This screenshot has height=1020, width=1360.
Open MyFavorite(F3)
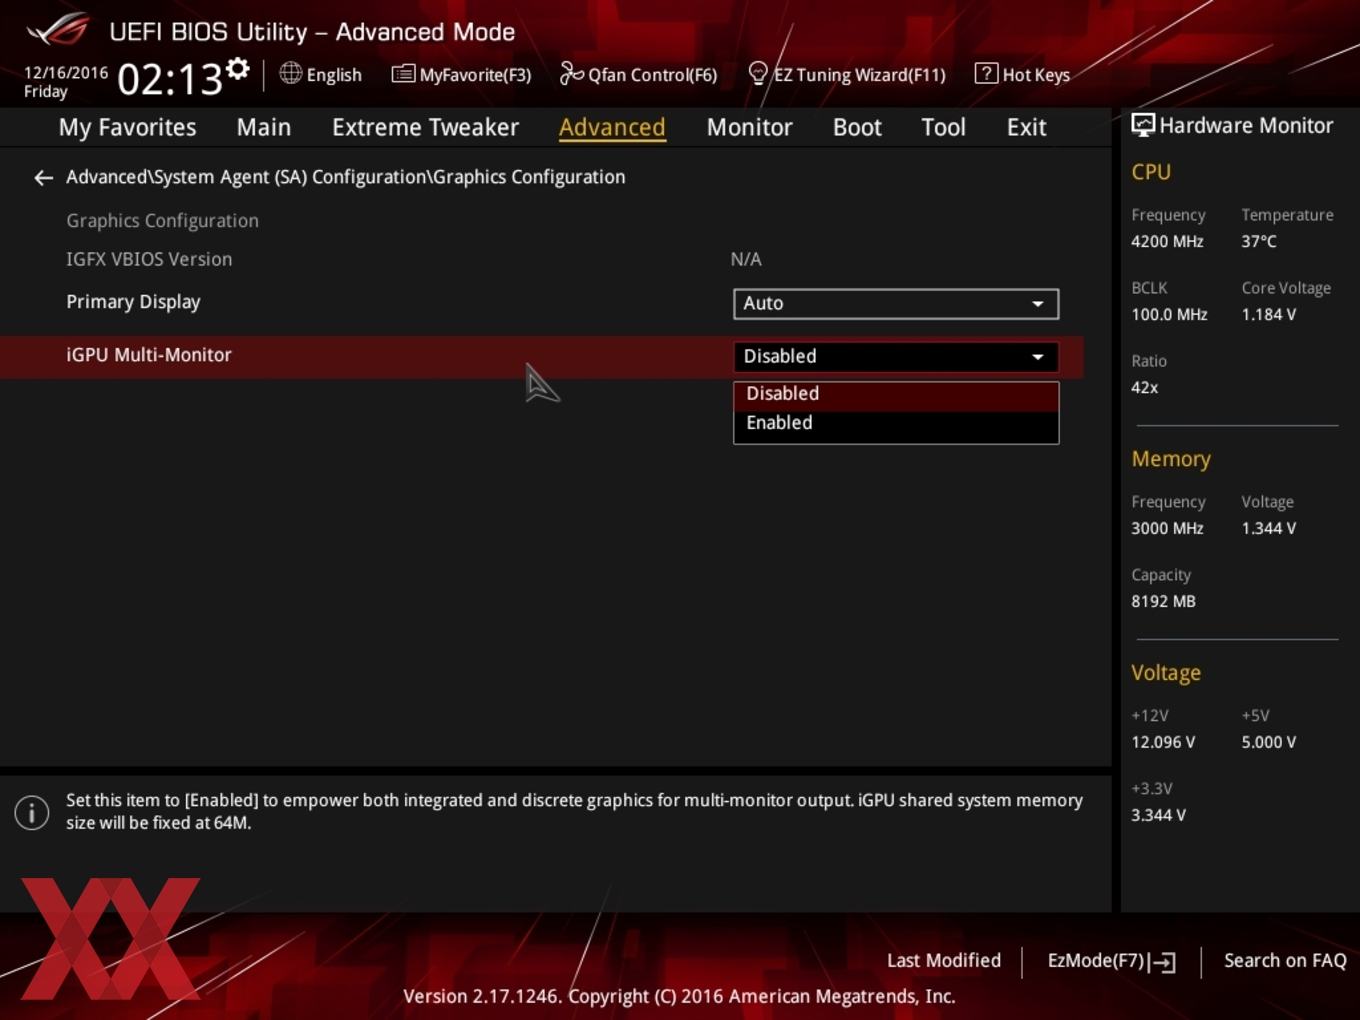pos(461,74)
